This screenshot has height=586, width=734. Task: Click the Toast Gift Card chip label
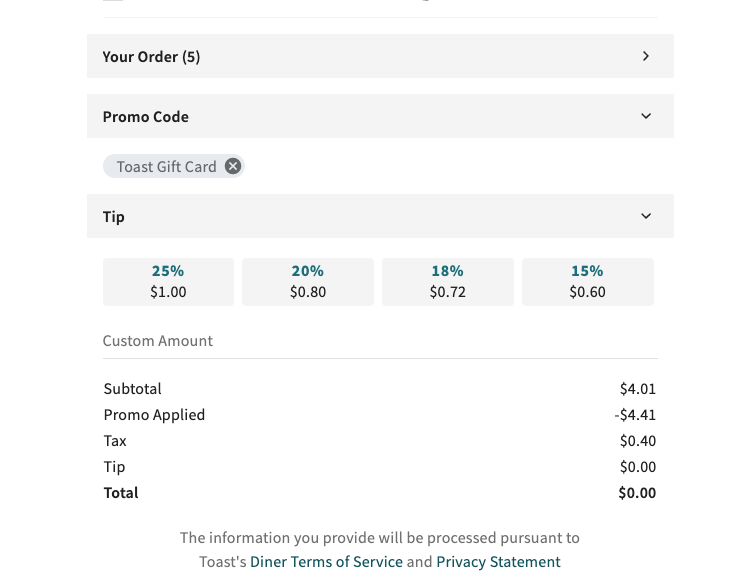(x=166, y=167)
